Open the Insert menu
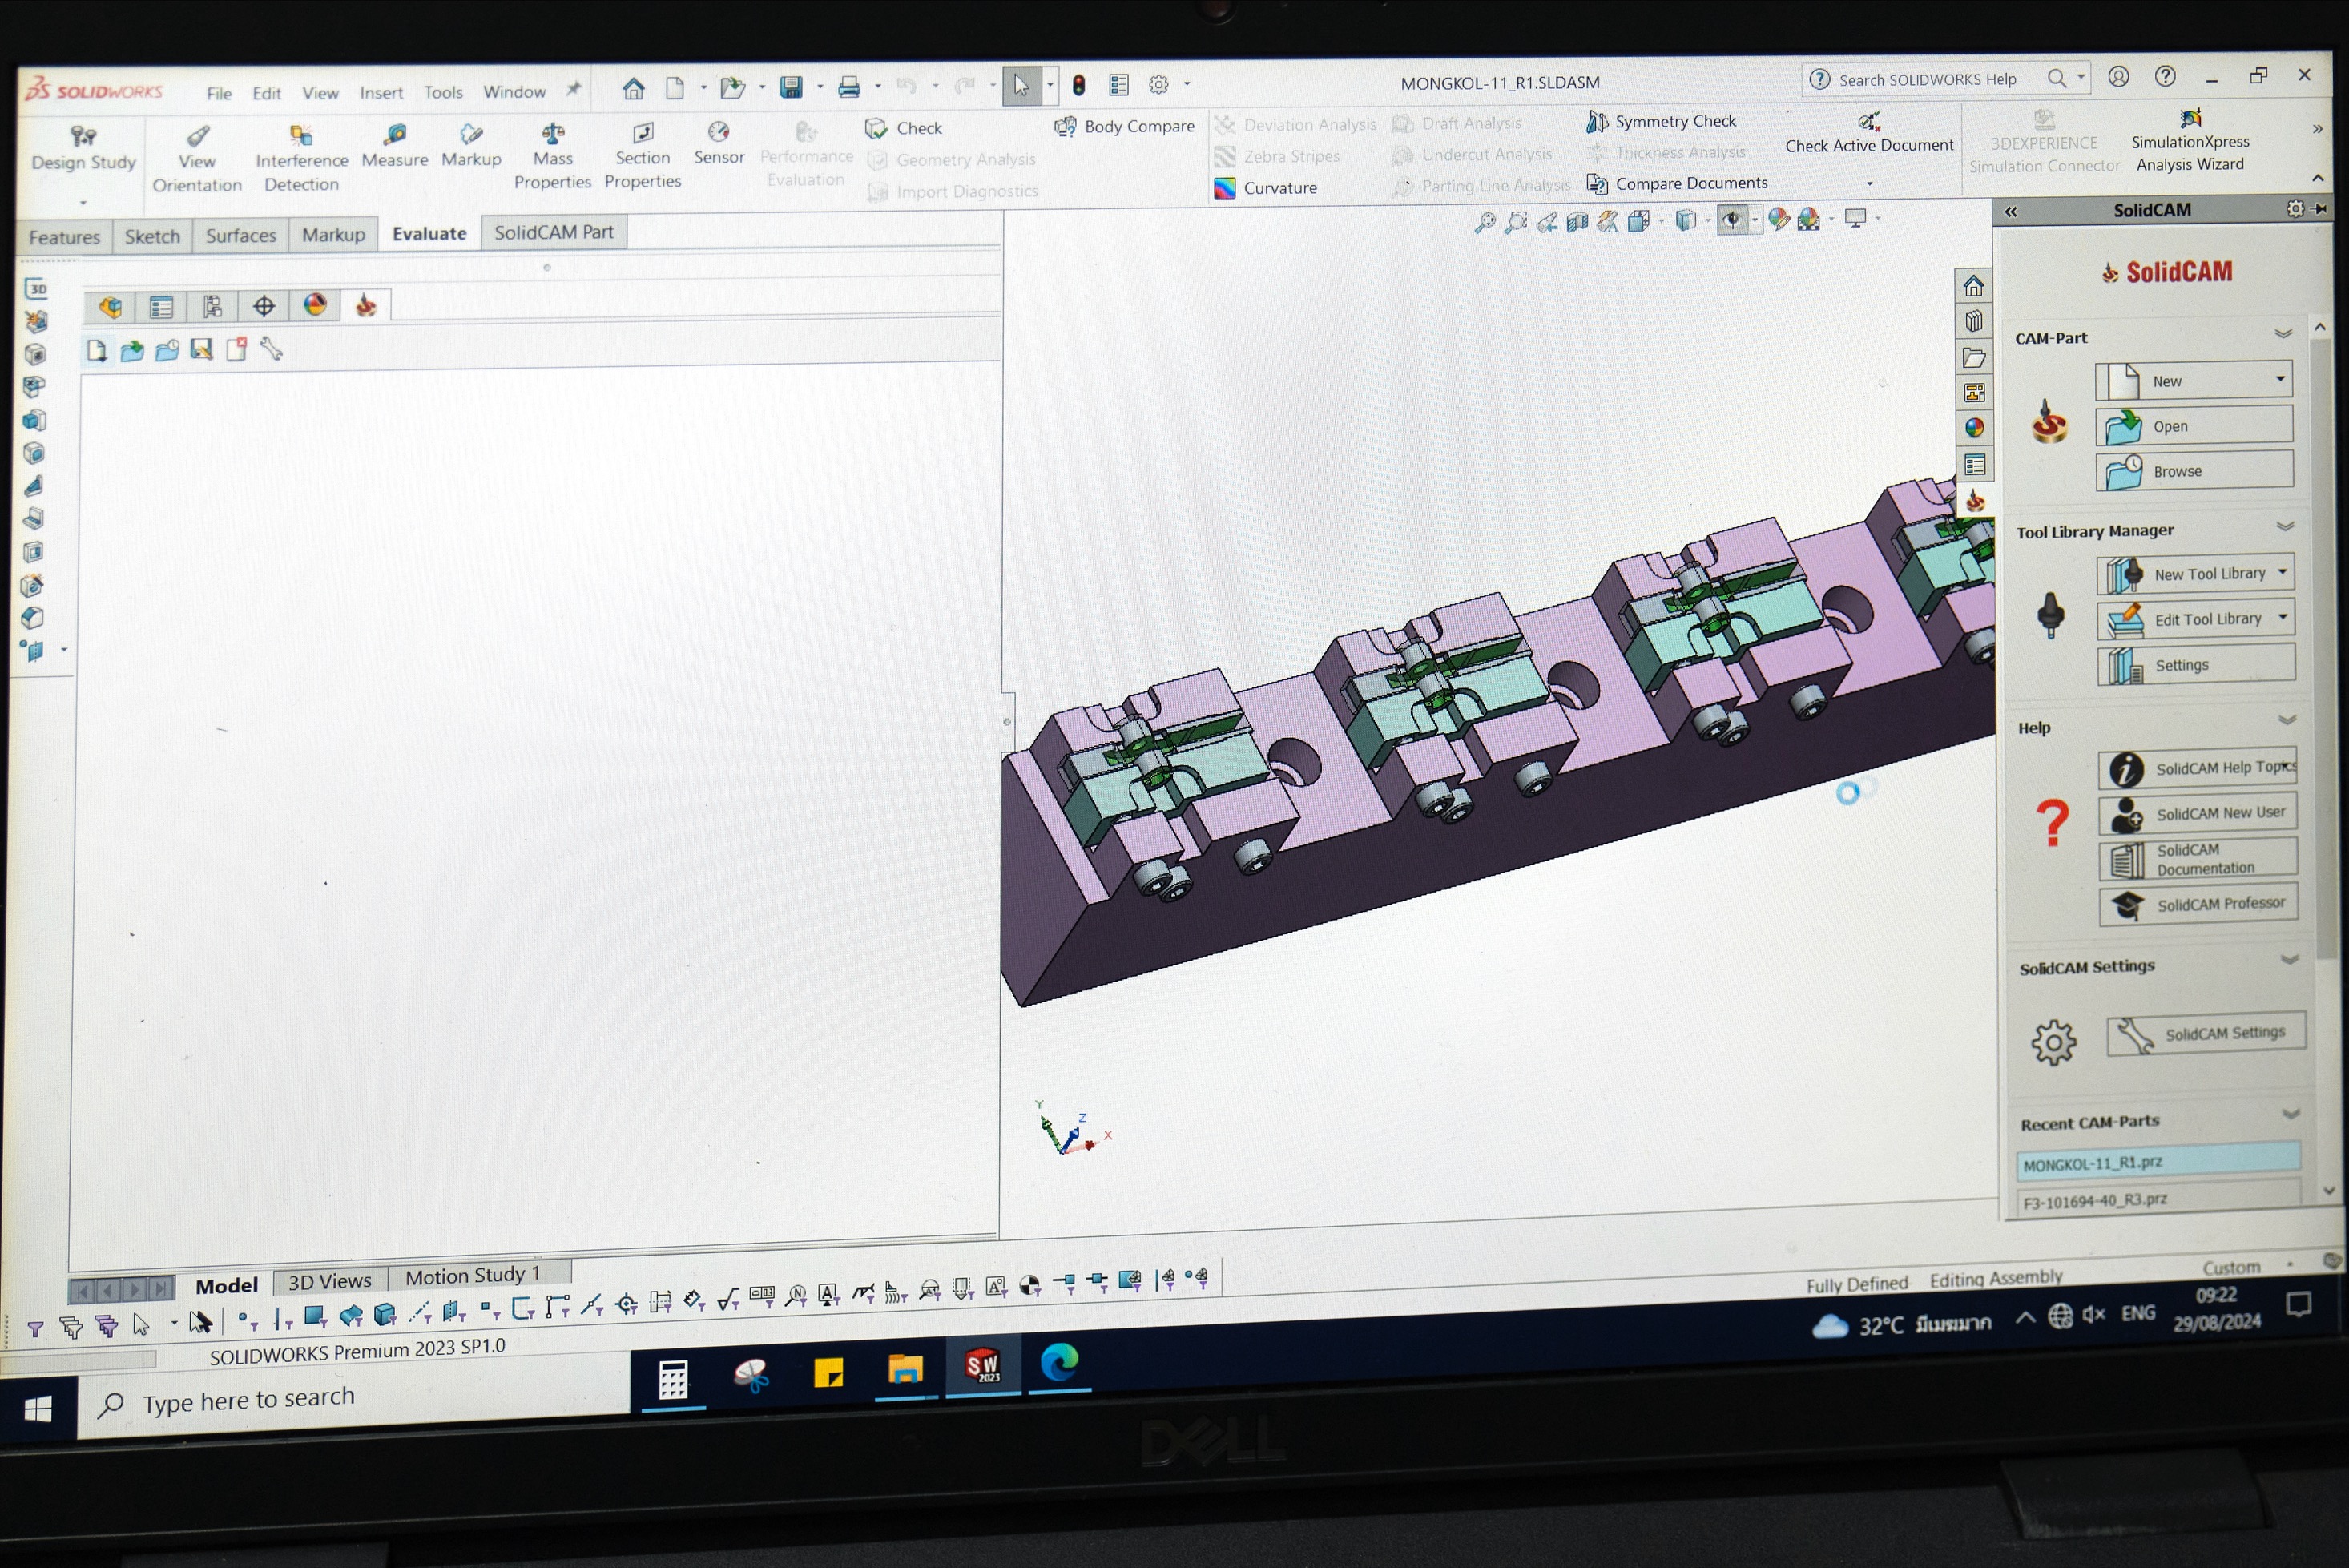The width and height of the screenshot is (2349, 1568). tap(381, 93)
